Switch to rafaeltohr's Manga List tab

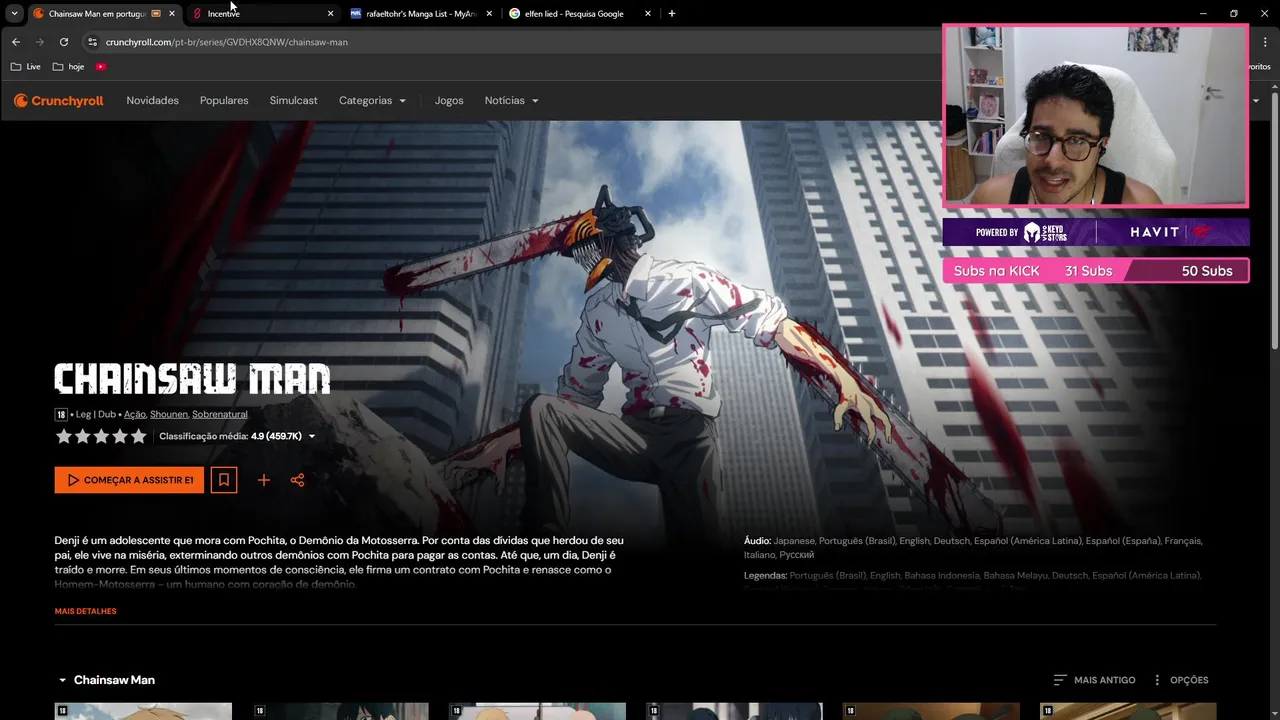pyautogui.click(x=420, y=13)
